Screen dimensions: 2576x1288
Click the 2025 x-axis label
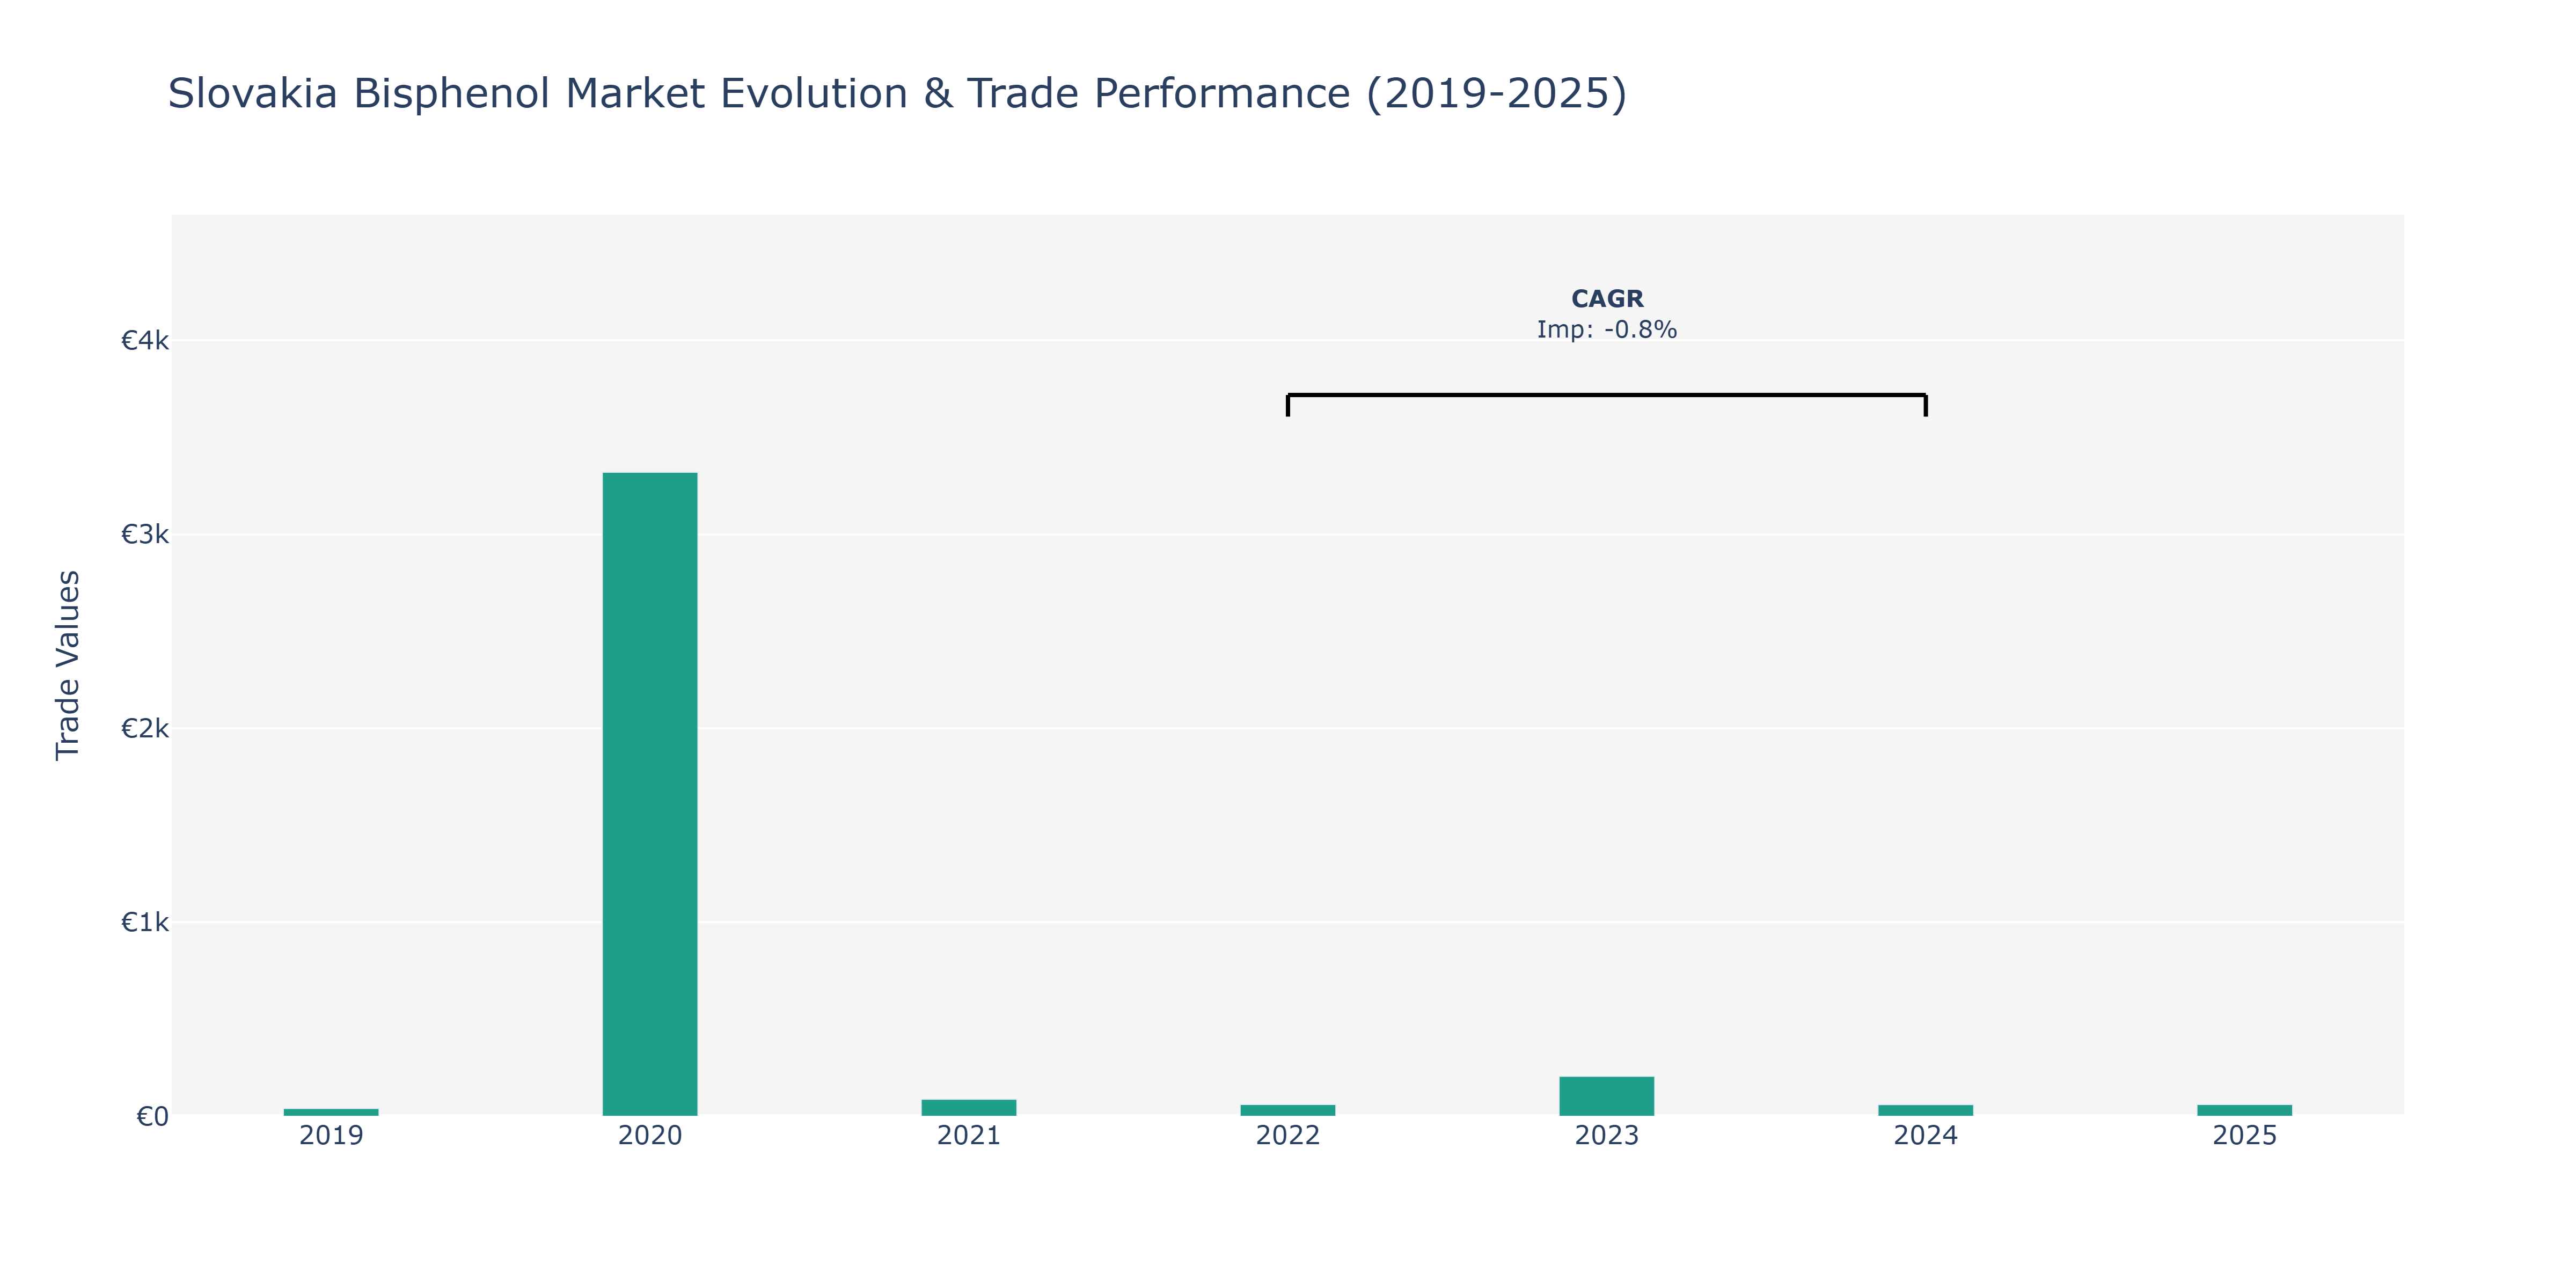point(2245,1136)
